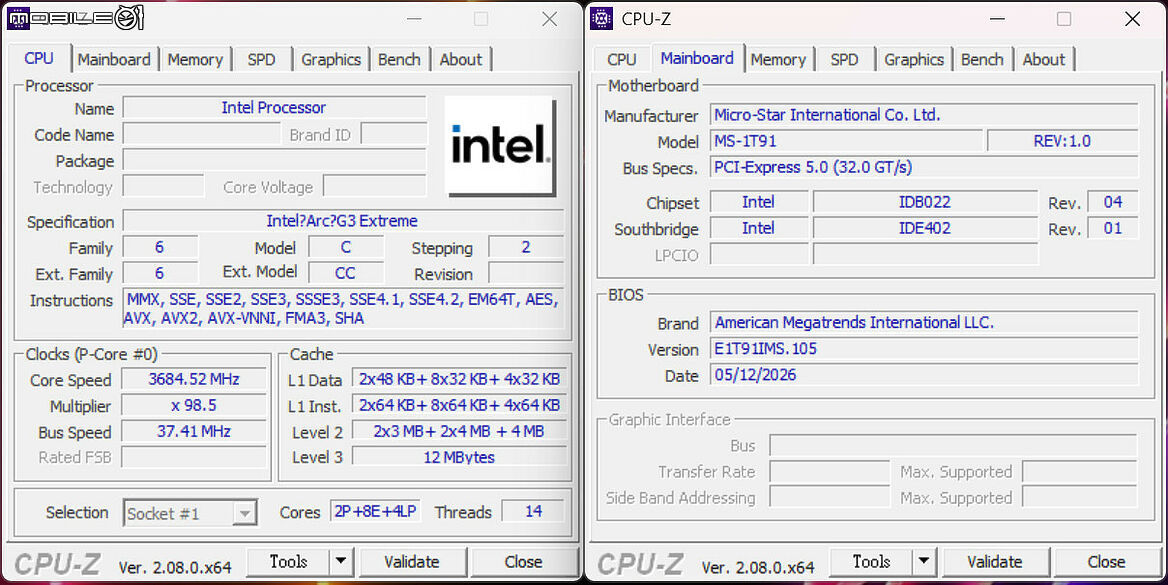Click the L1 Data cache value
Image resolution: width=1168 pixels, height=585 pixels.
[459, 379]
